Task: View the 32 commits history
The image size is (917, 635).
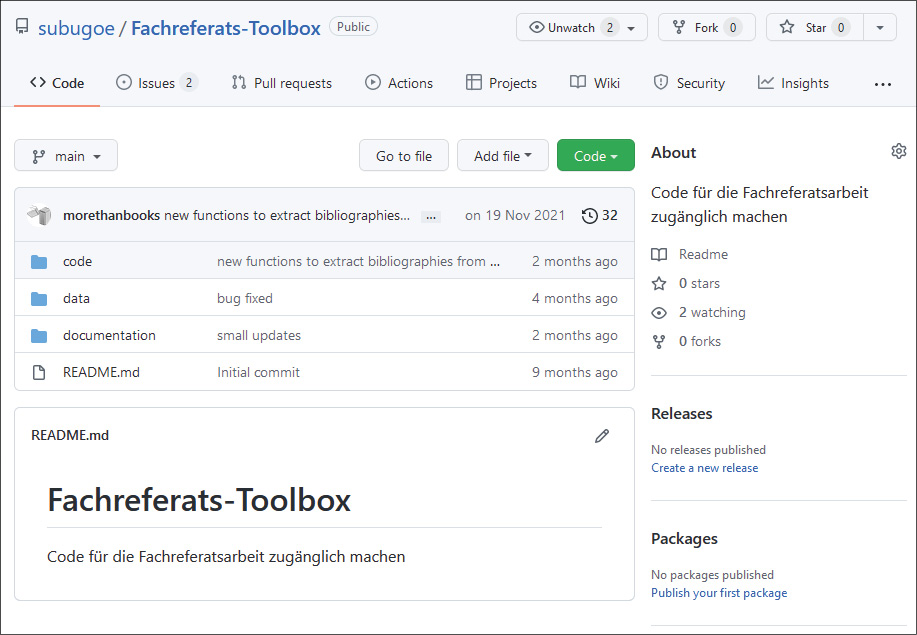Action: (599, 215)
